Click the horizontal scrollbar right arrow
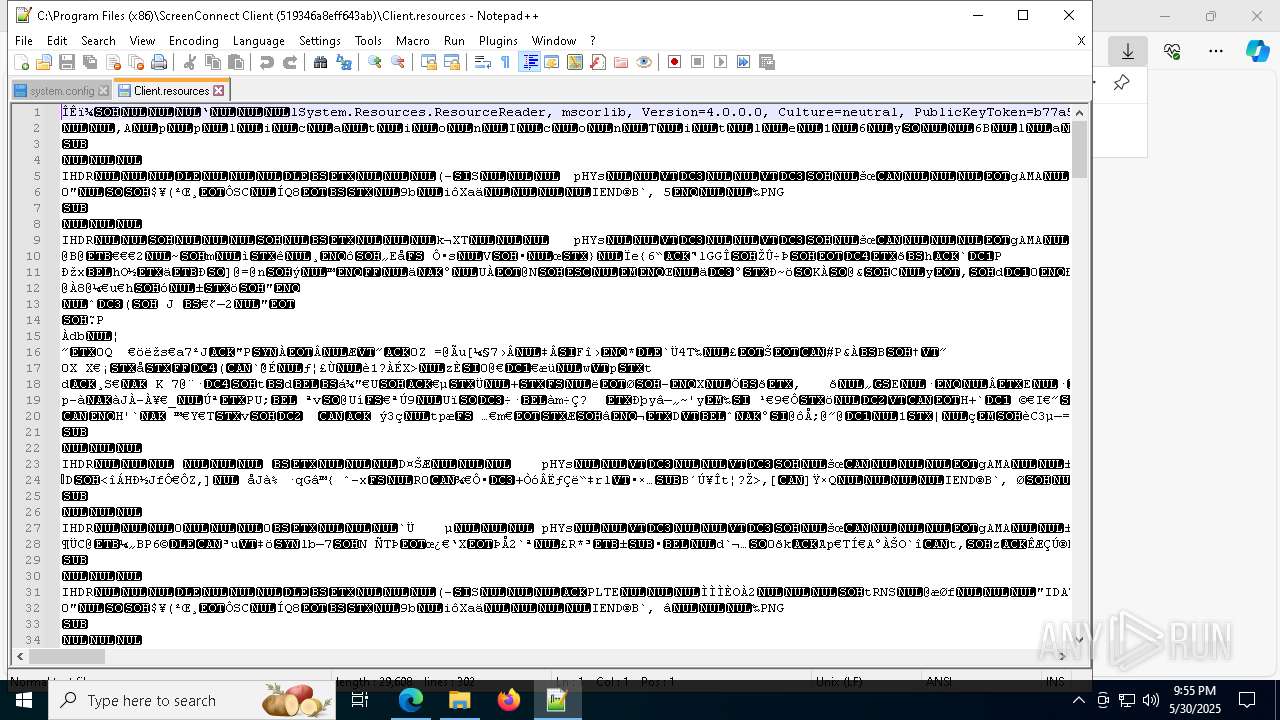This screenshot has height=720, width=1280. (x=1062, y=656)
